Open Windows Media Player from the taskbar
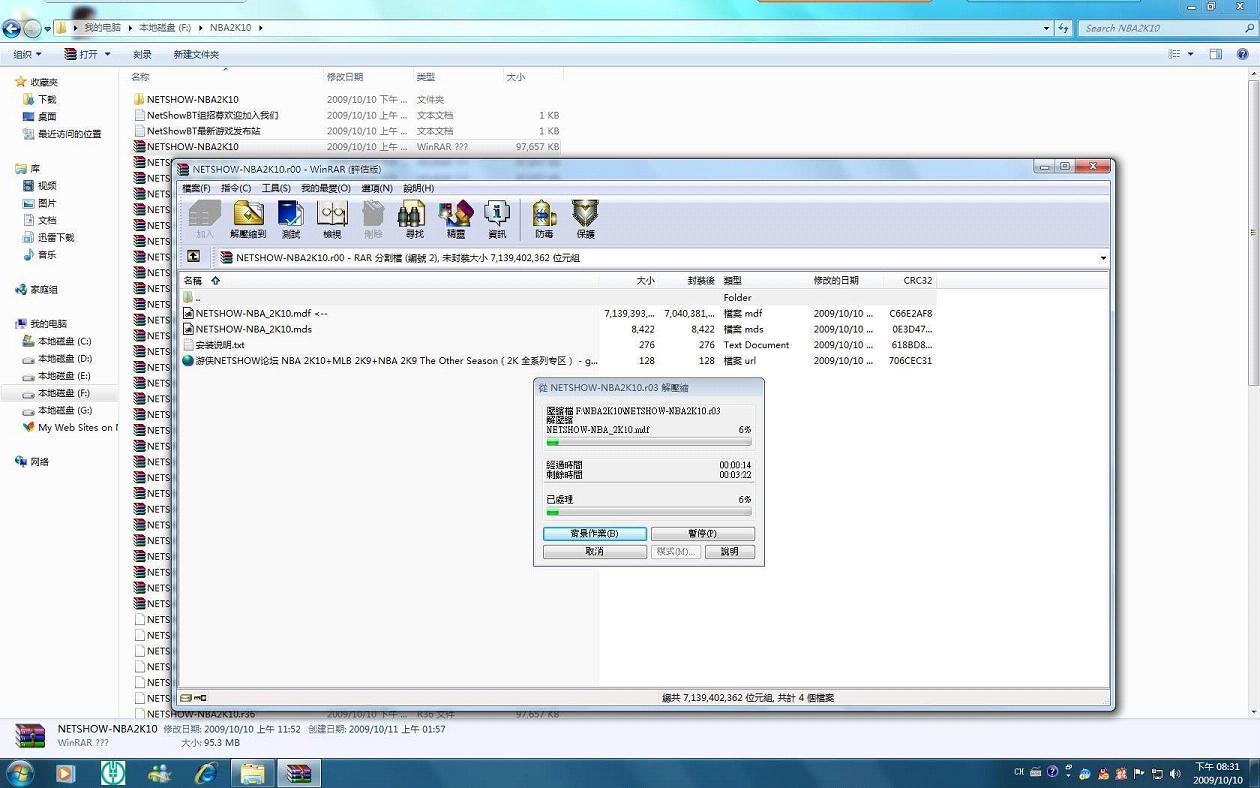The height and width of the screenshot is (788, 1260). 66,773
